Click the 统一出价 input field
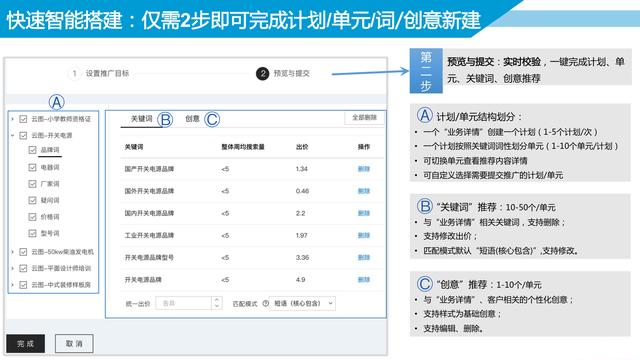Viewport: 640px width, 360px height. click(184, 303)
